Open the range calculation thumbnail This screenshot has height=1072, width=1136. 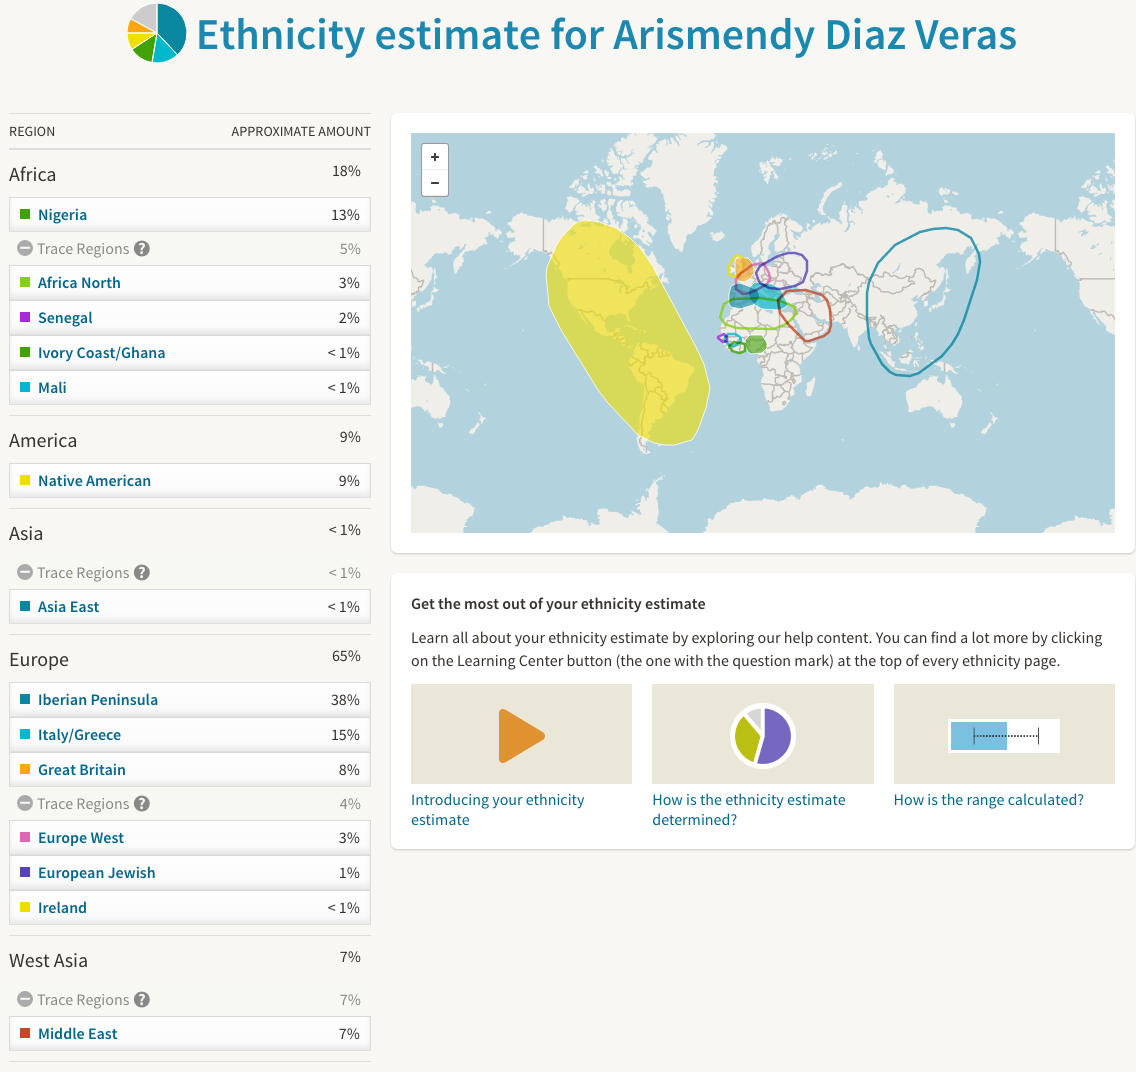pyautogui.click(x=1003, y=735)
